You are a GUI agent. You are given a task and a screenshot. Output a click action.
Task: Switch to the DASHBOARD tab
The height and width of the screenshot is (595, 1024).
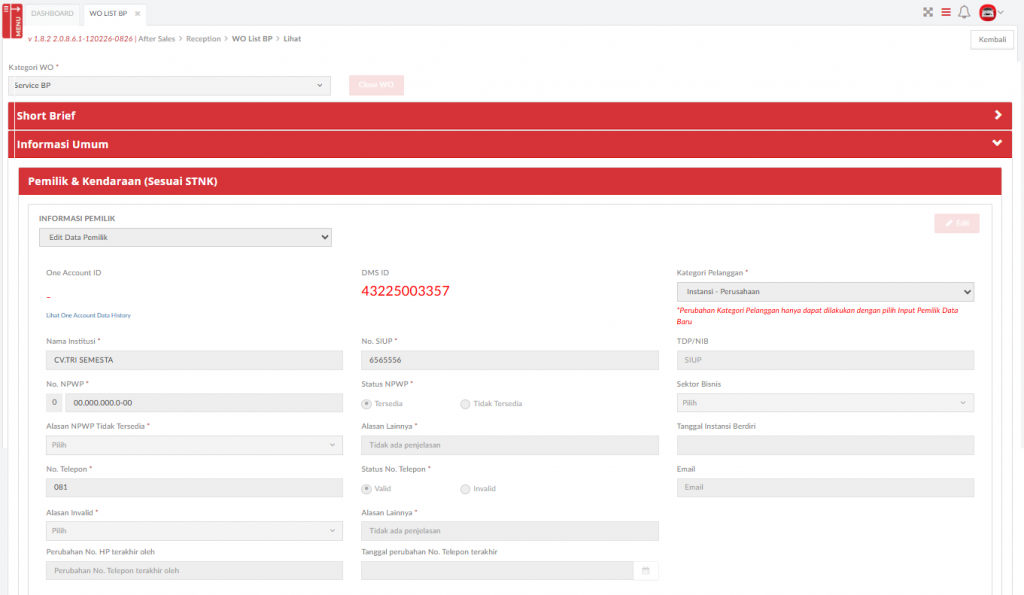pos(52,14)
